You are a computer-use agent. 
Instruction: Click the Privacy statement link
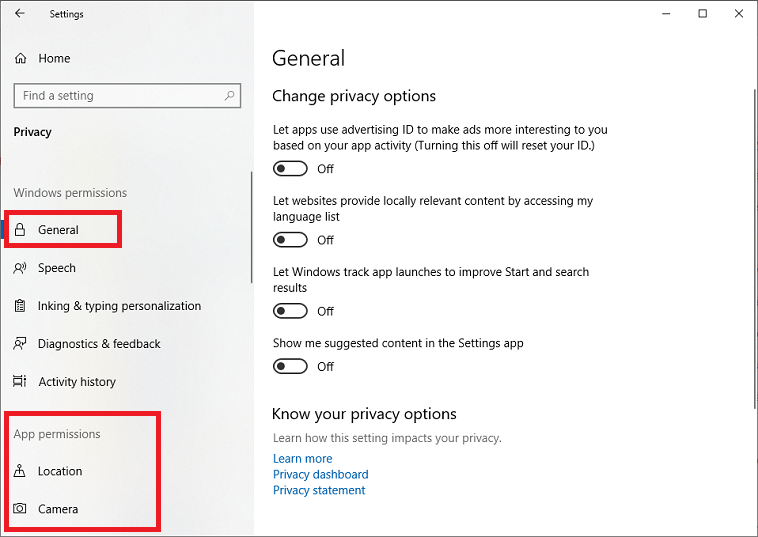(319, 491)
